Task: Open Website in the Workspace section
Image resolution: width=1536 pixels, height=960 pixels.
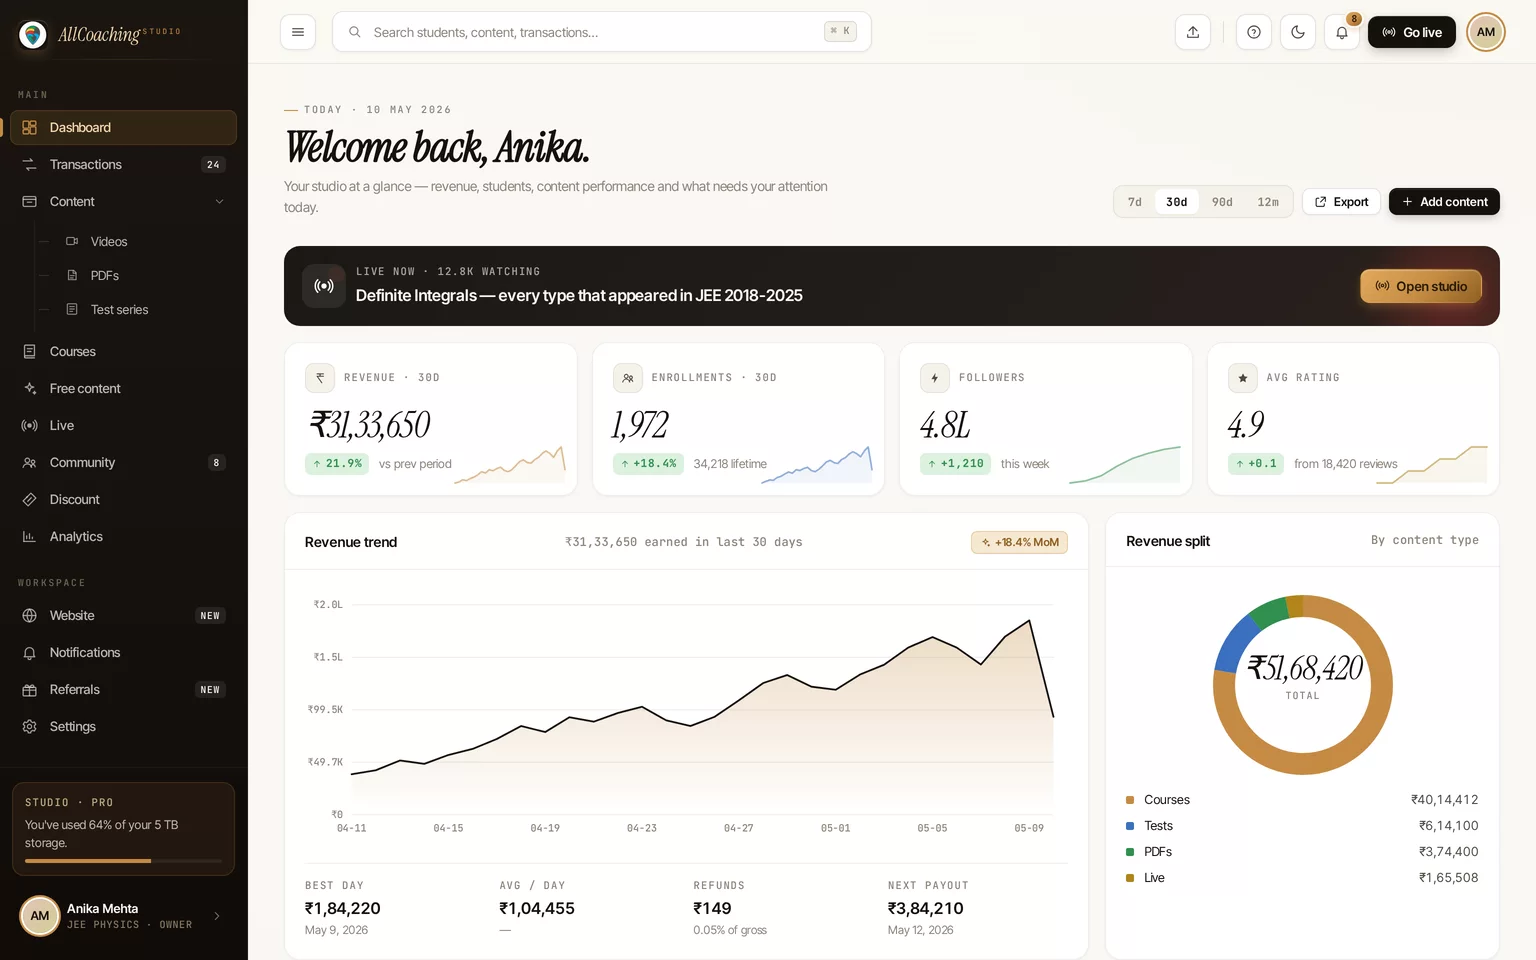Action: coord(124,616)
